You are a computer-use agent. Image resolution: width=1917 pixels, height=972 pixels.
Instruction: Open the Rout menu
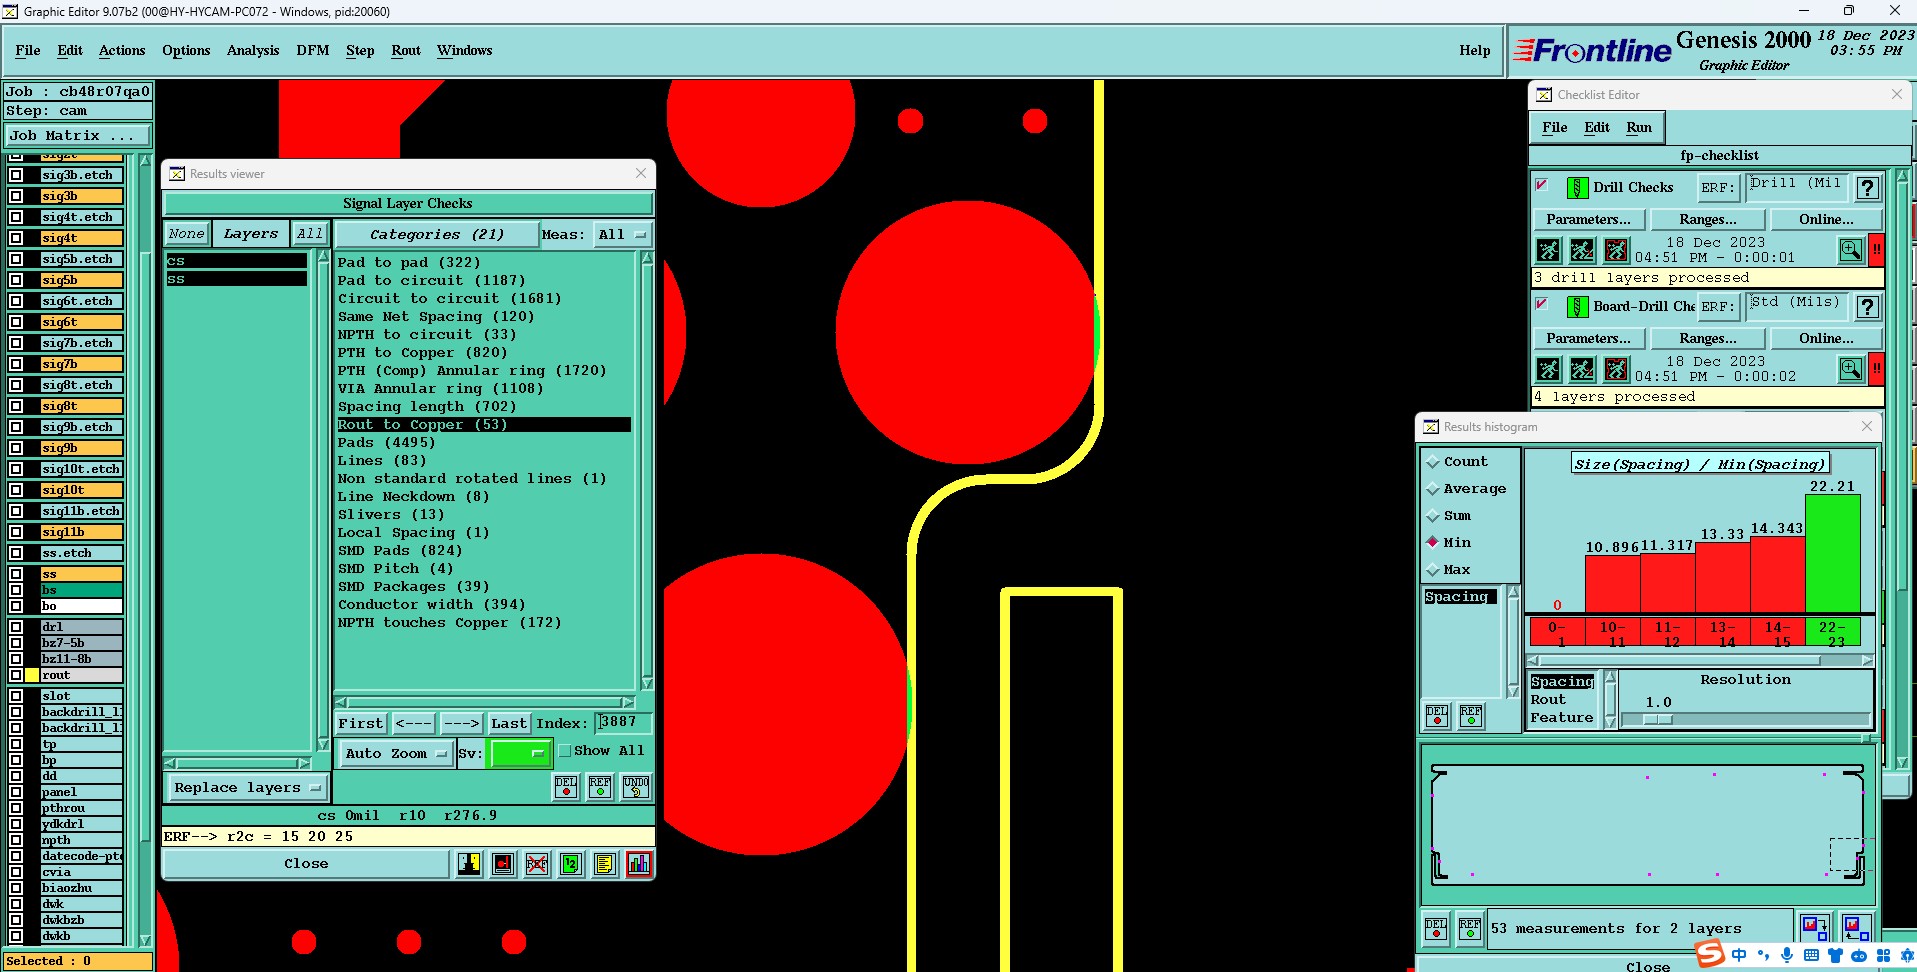point(406,50)
